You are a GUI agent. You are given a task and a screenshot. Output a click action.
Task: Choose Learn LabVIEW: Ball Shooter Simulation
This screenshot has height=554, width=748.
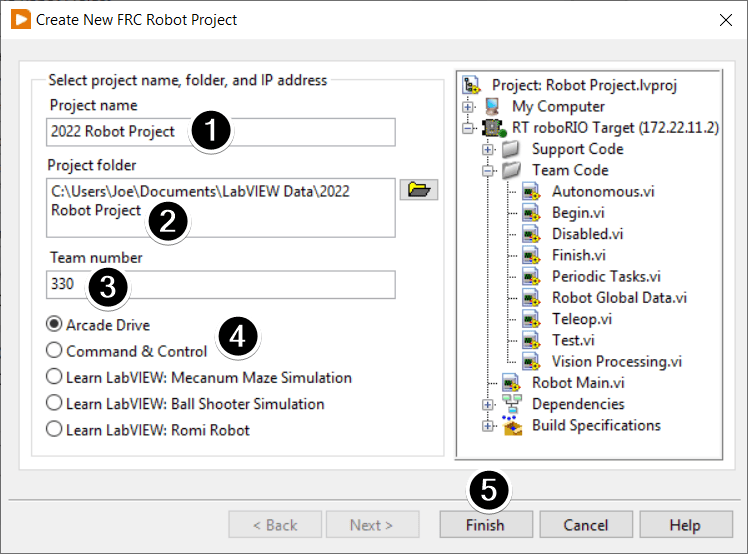point(54,403)
